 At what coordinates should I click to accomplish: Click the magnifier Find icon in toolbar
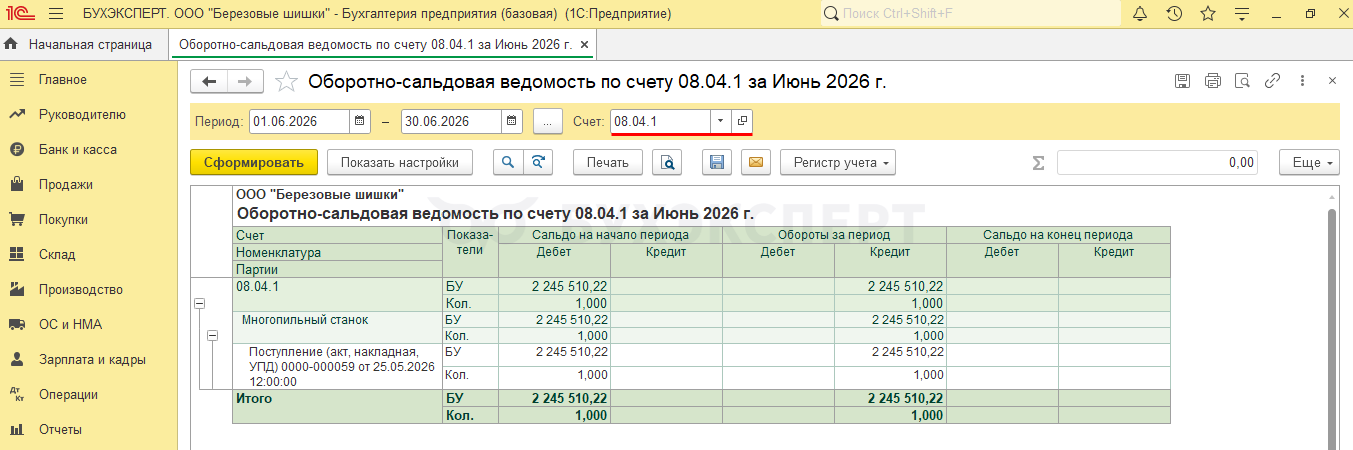click(508, 162)
